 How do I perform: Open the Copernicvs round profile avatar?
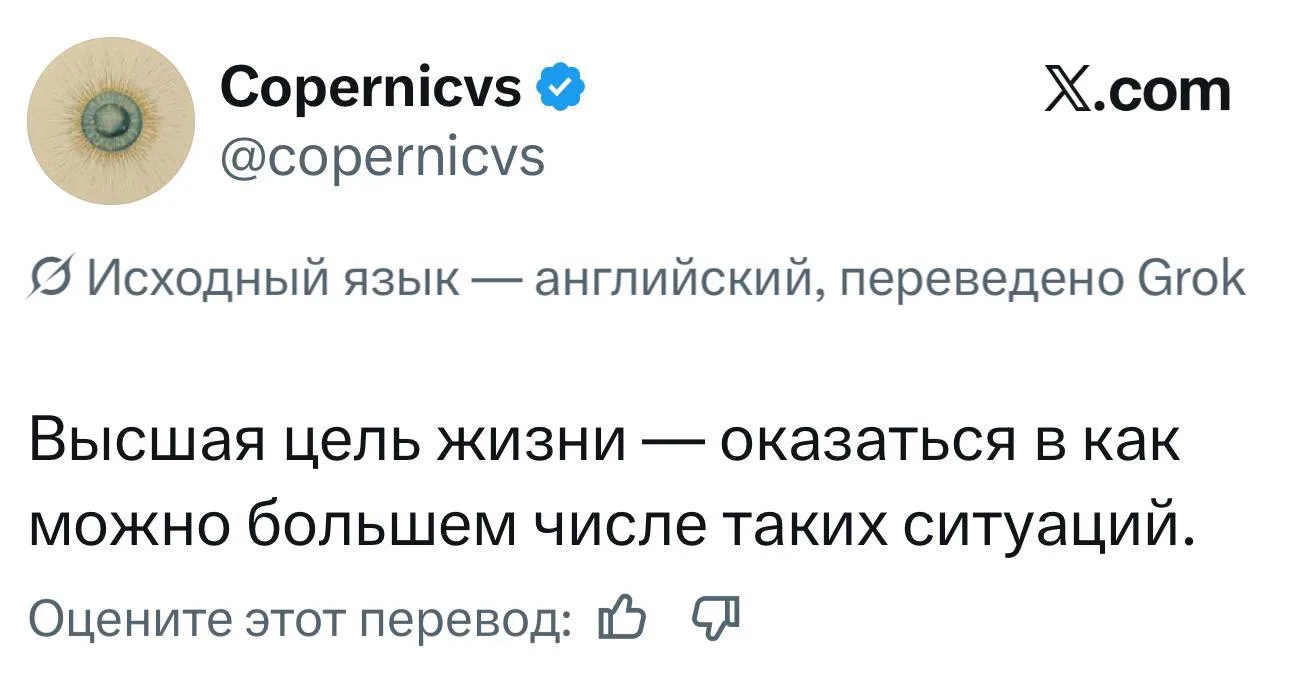111,122
